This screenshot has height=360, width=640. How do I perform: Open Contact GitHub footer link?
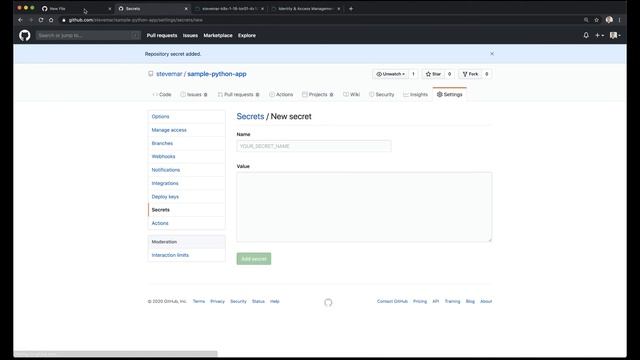tap(392, 301)
